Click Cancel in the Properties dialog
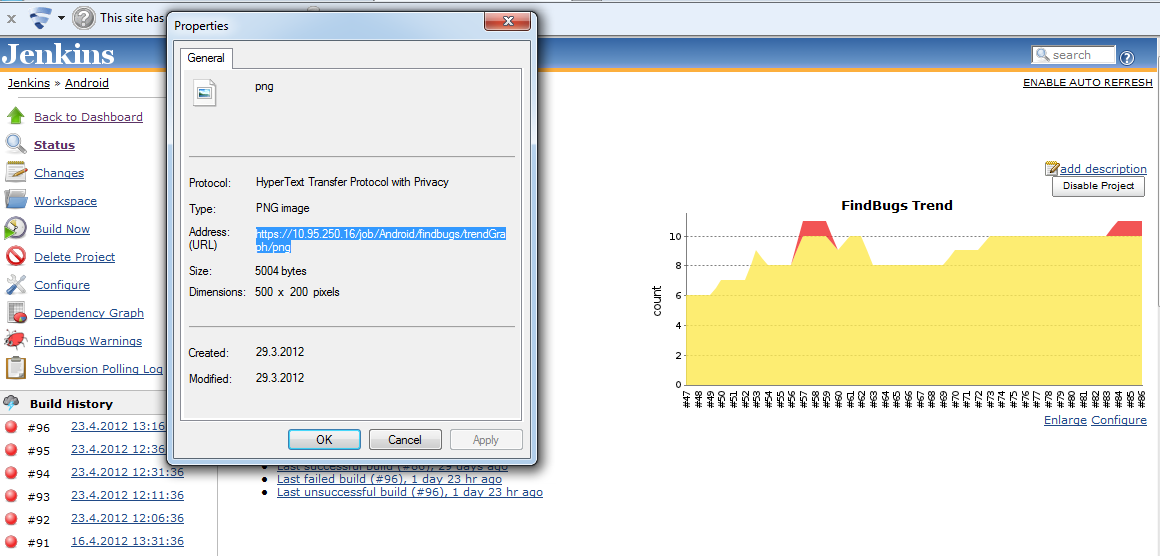This screenshot has width=1160, height=556. (405, 439)
